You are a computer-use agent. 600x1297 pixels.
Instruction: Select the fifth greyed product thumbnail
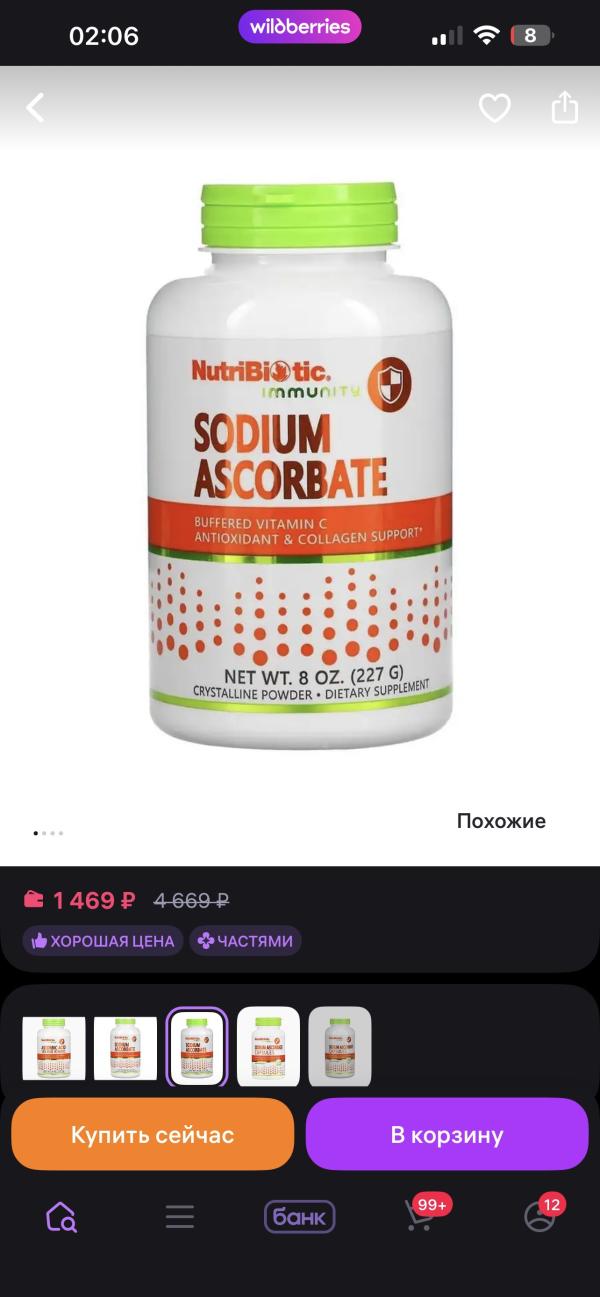click(340, 1047)
